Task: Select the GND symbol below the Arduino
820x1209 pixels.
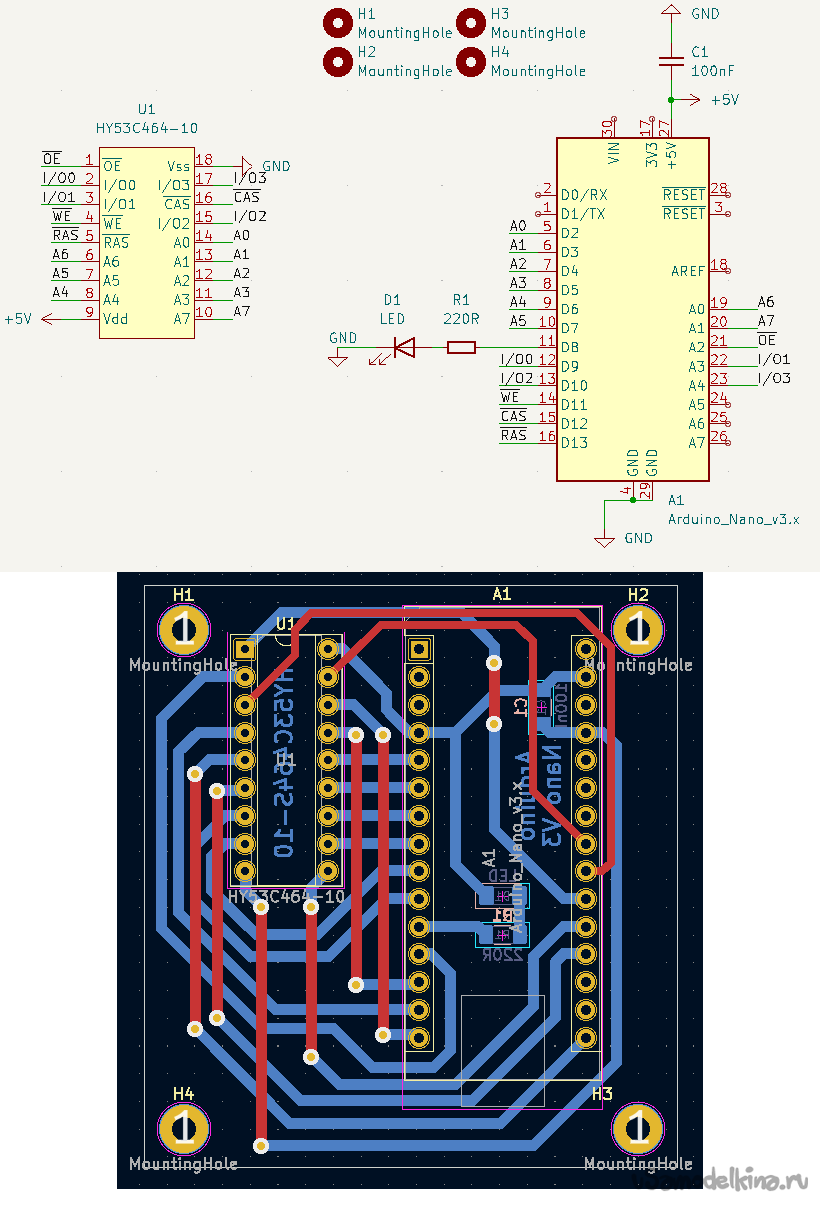Action: [604, 540]
